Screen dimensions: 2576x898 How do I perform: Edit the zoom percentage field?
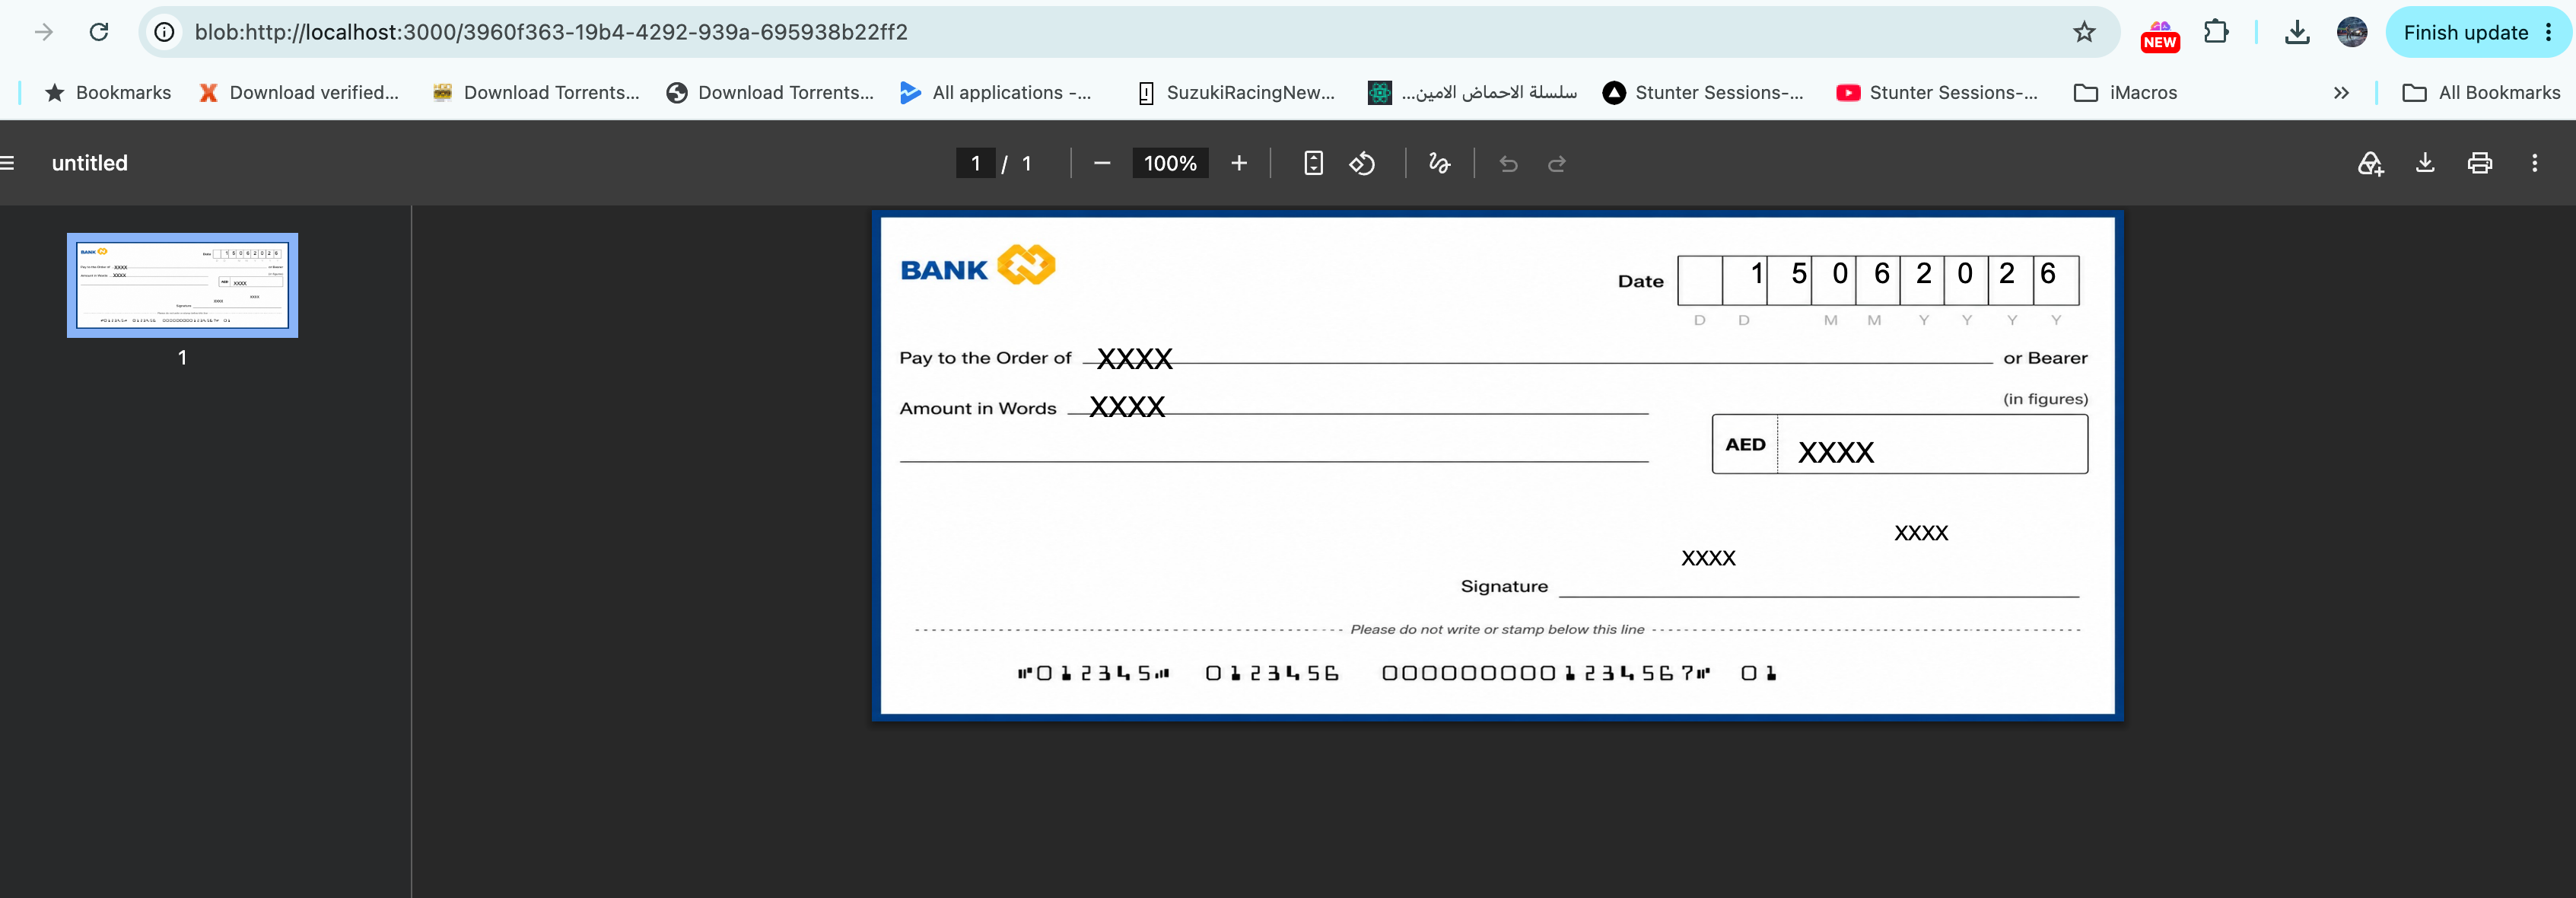point(1170,163)
